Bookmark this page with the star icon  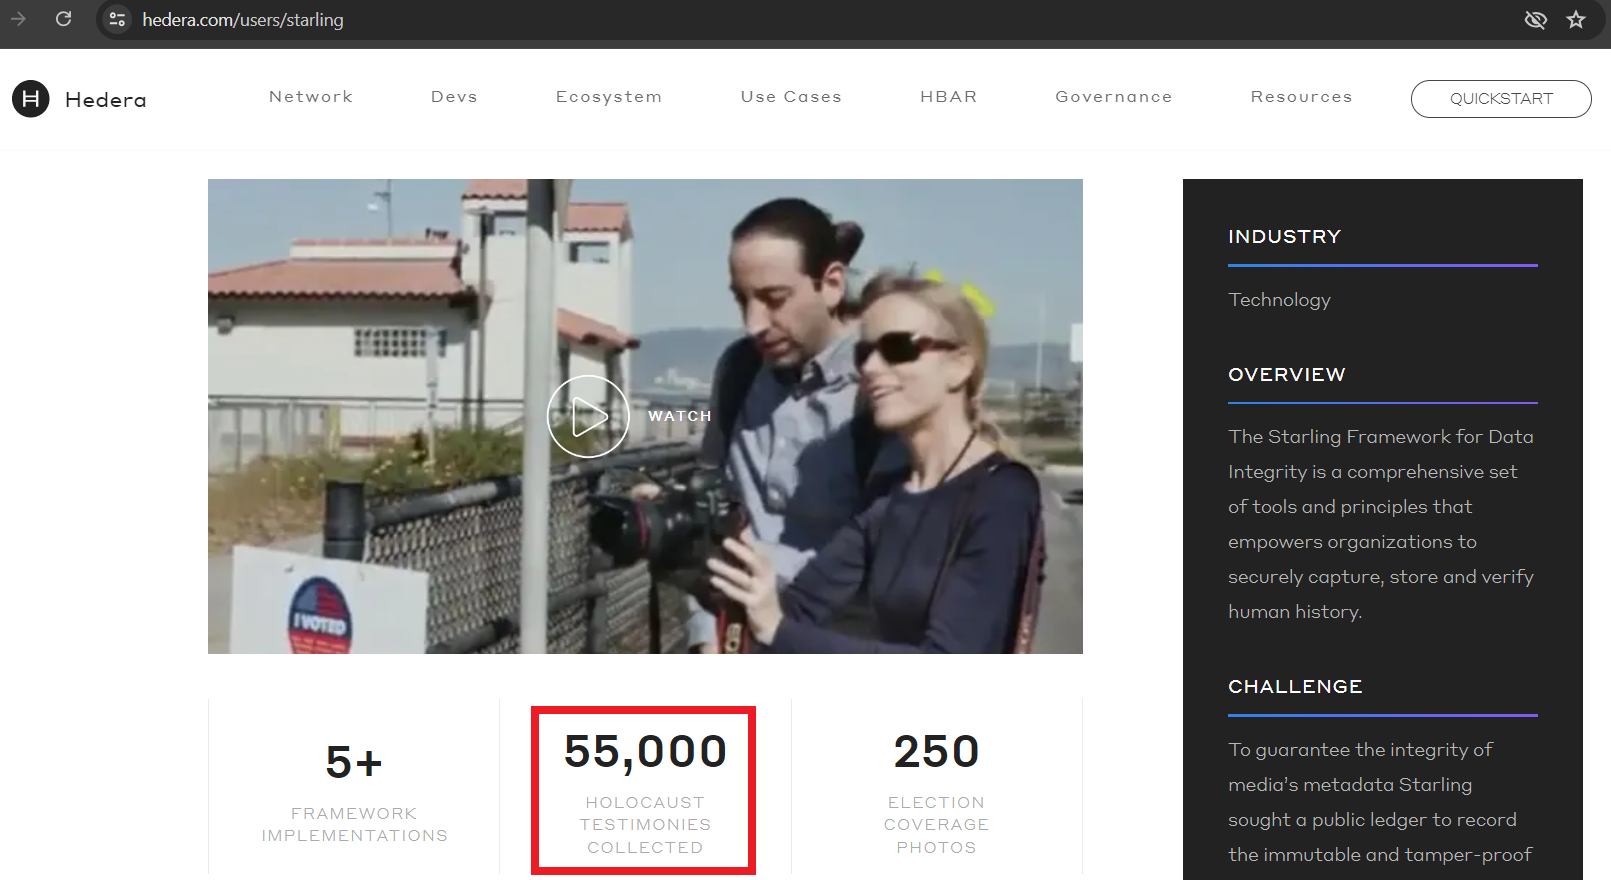click(x=1576, y=20)
